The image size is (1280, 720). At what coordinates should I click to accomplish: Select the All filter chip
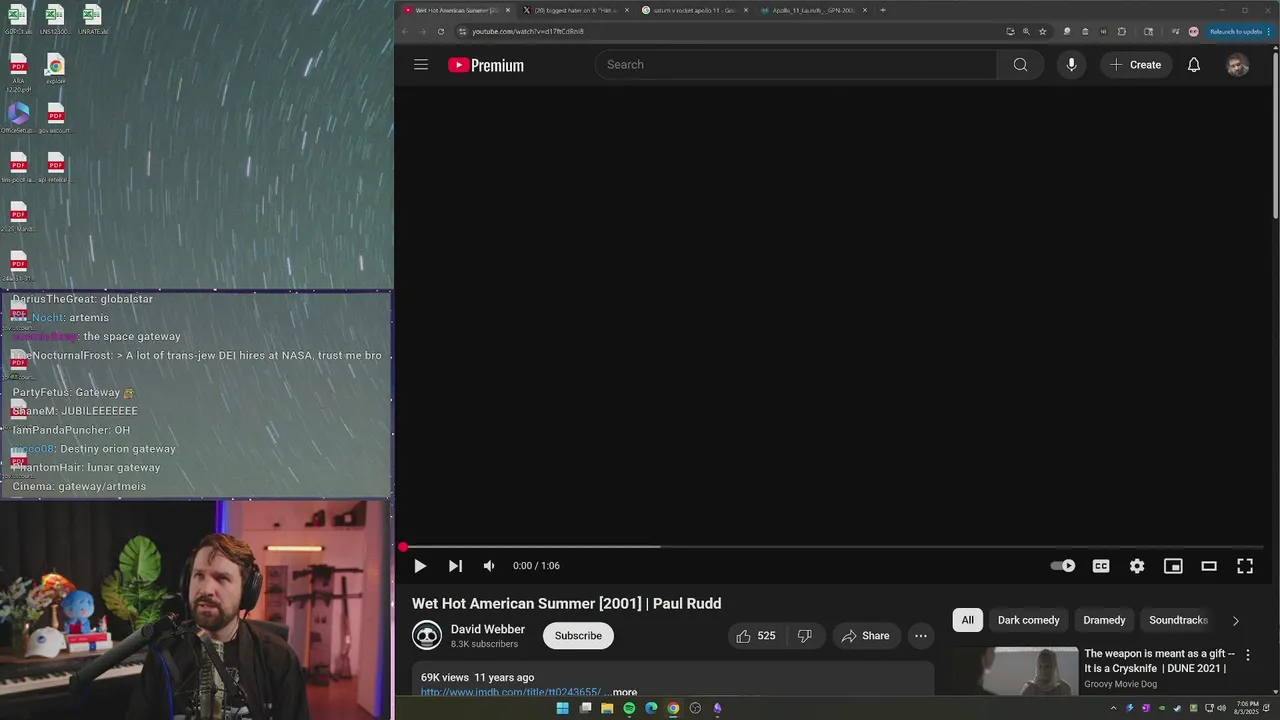click(x=967, y=620)
